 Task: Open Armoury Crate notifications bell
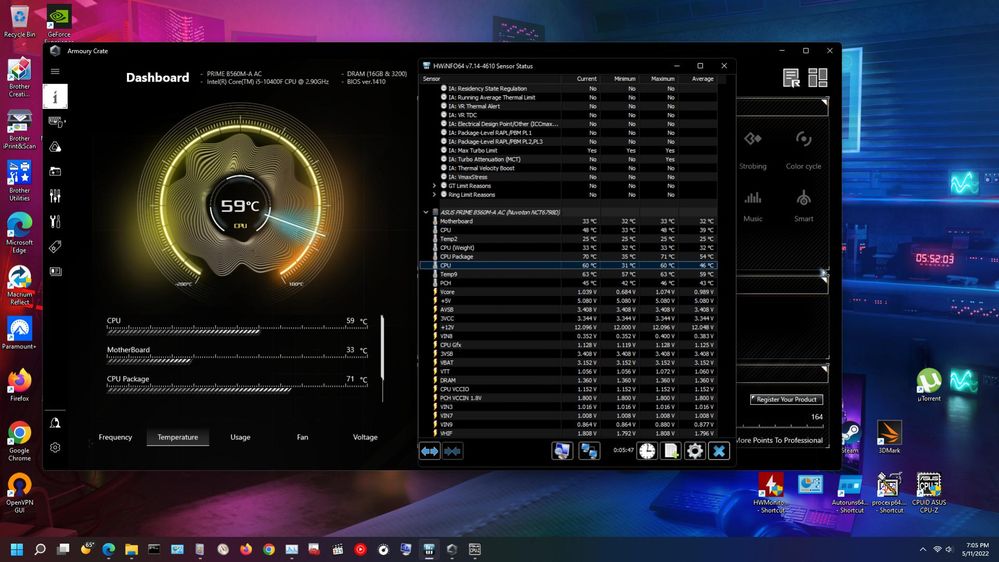tap(55, 422)
